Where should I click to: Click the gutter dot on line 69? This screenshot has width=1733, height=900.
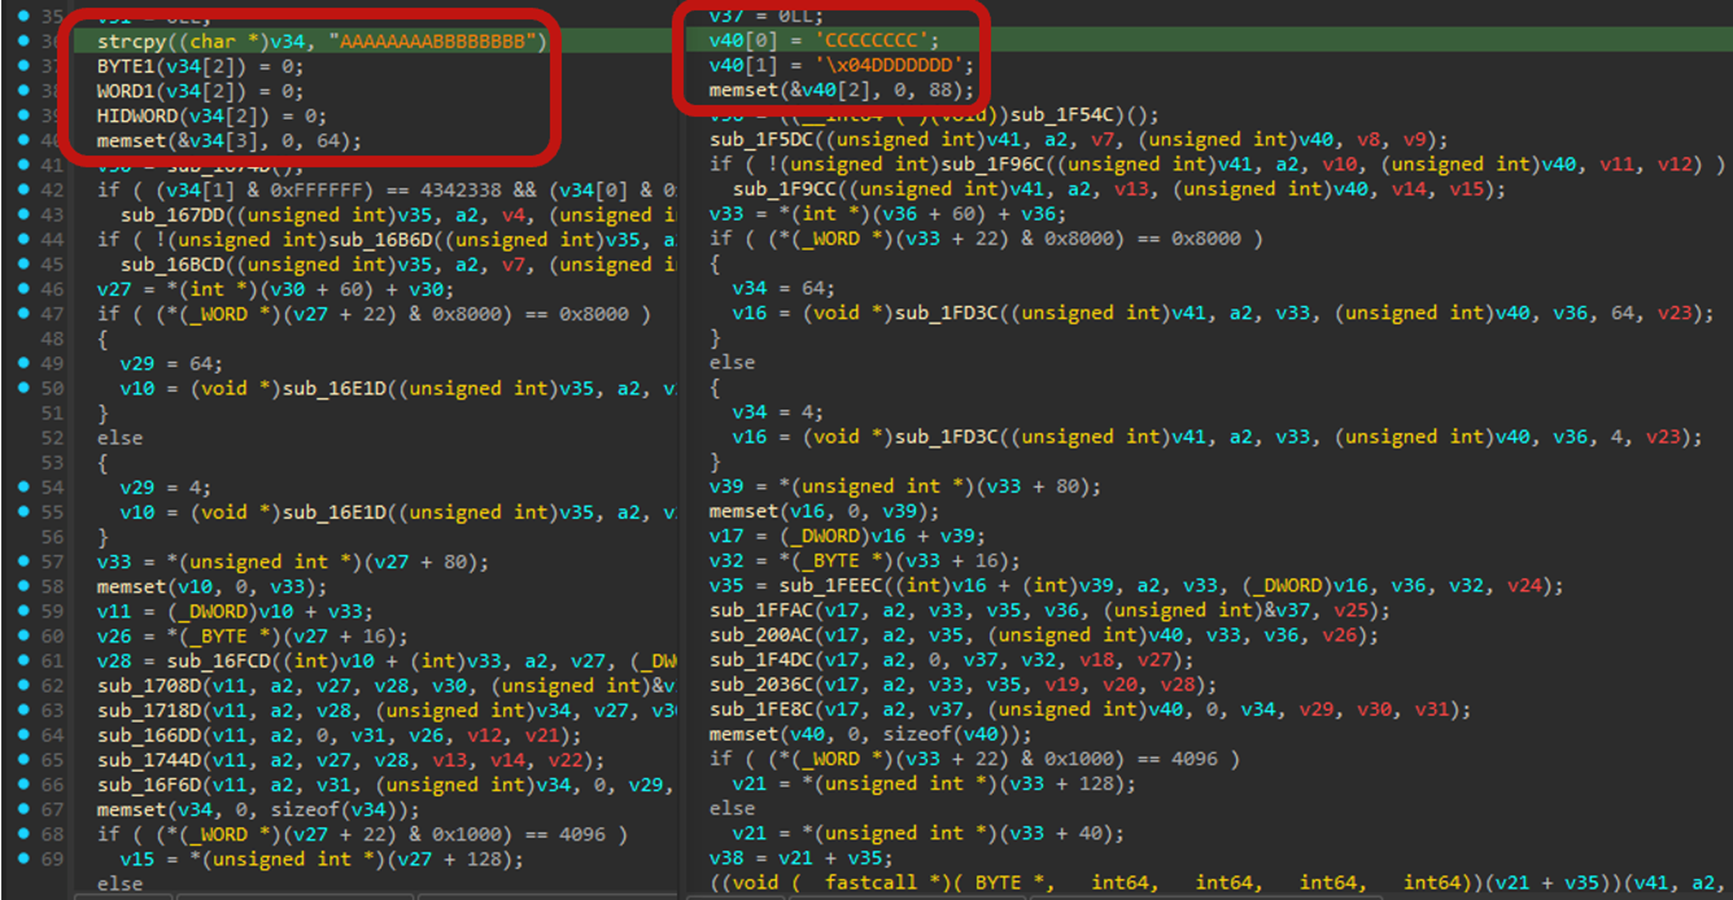24,858
